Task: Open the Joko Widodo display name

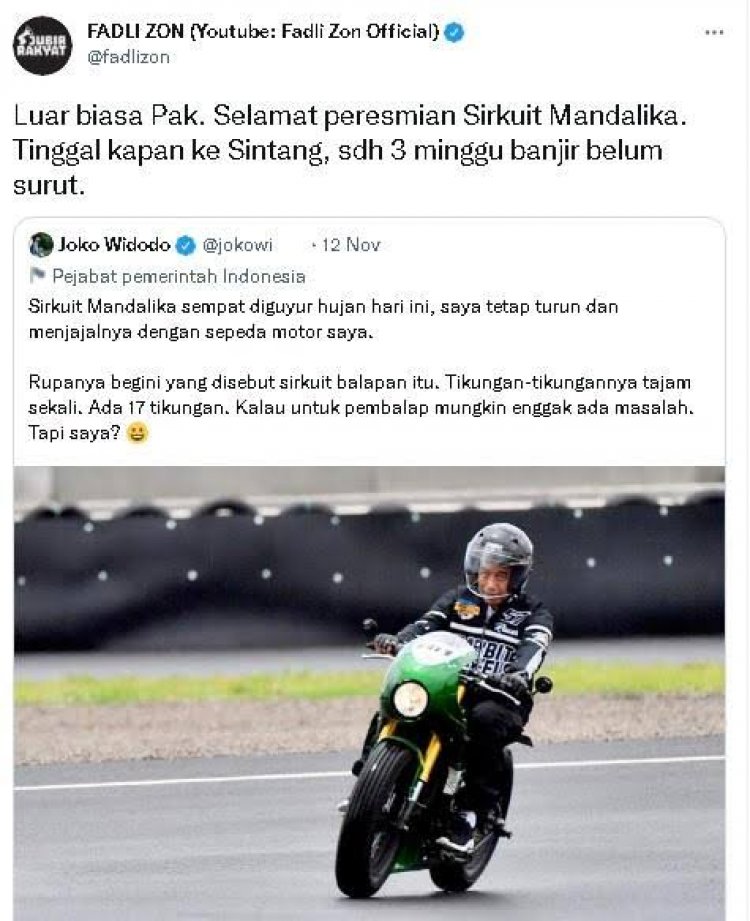Action: 114,244
